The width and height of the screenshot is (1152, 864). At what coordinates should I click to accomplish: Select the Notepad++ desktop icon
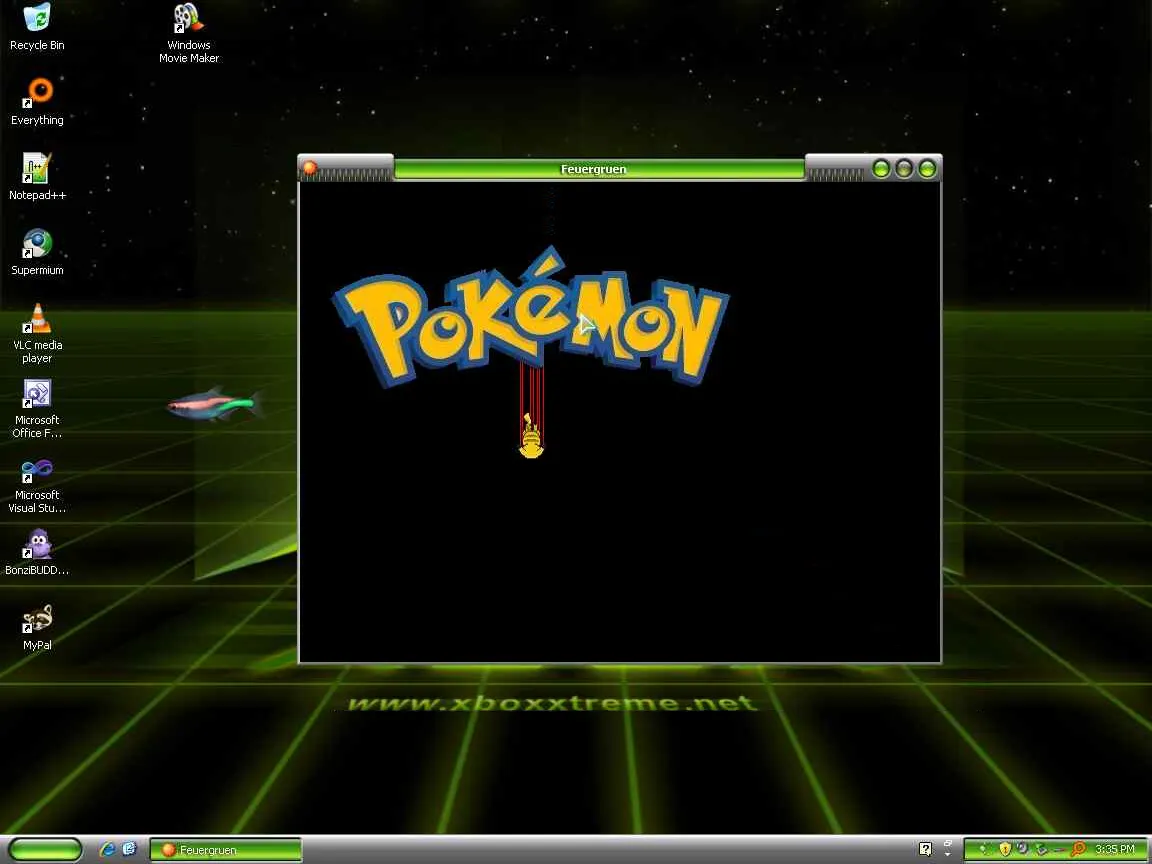[x=37, y=177]
